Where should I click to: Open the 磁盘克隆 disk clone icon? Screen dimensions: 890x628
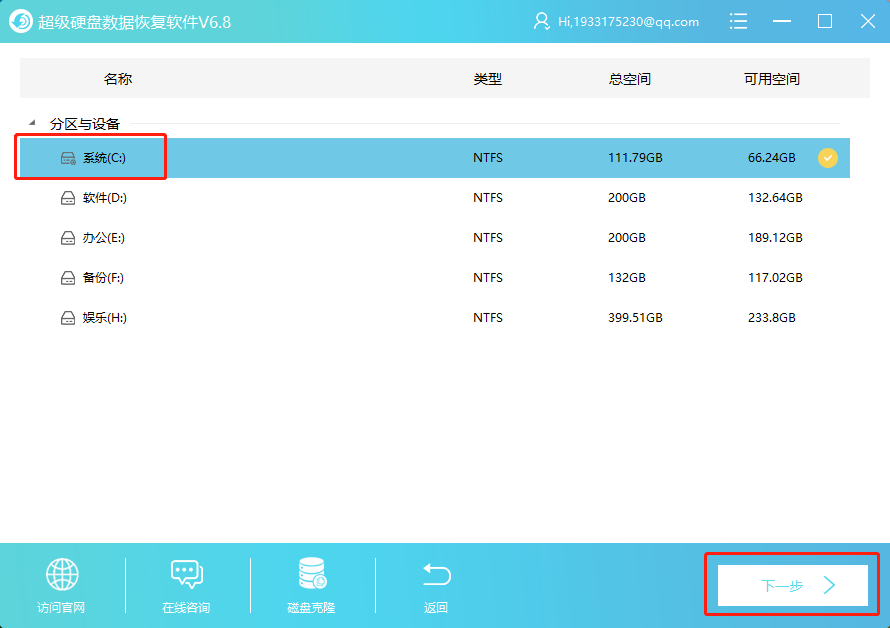pyautogui.click(x=312, y=573)
